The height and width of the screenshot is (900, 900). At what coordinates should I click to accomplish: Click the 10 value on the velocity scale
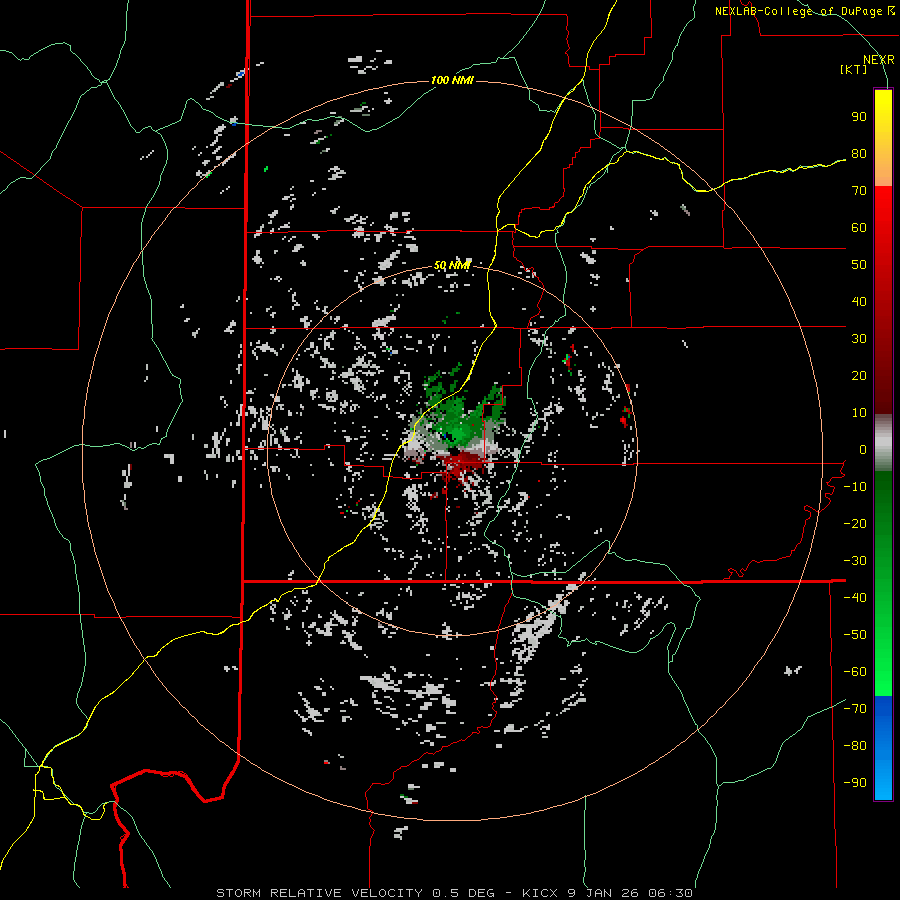pos(859,413)
